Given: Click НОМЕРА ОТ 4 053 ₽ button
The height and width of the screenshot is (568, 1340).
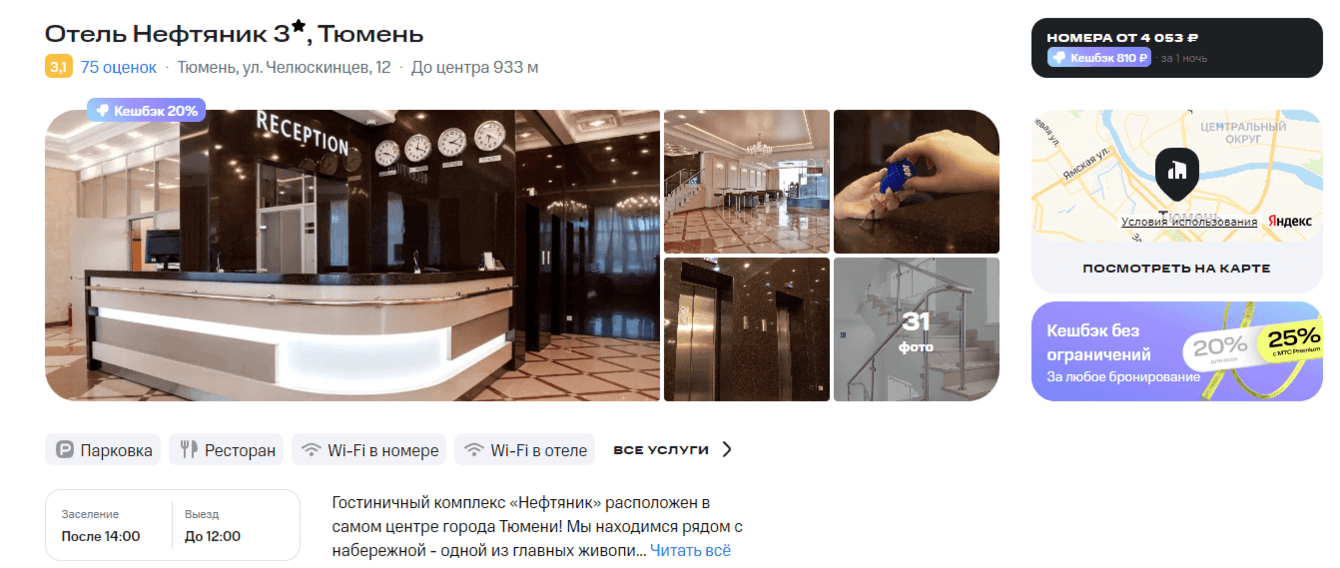Looking at the screenshot, I should 1177,48.
